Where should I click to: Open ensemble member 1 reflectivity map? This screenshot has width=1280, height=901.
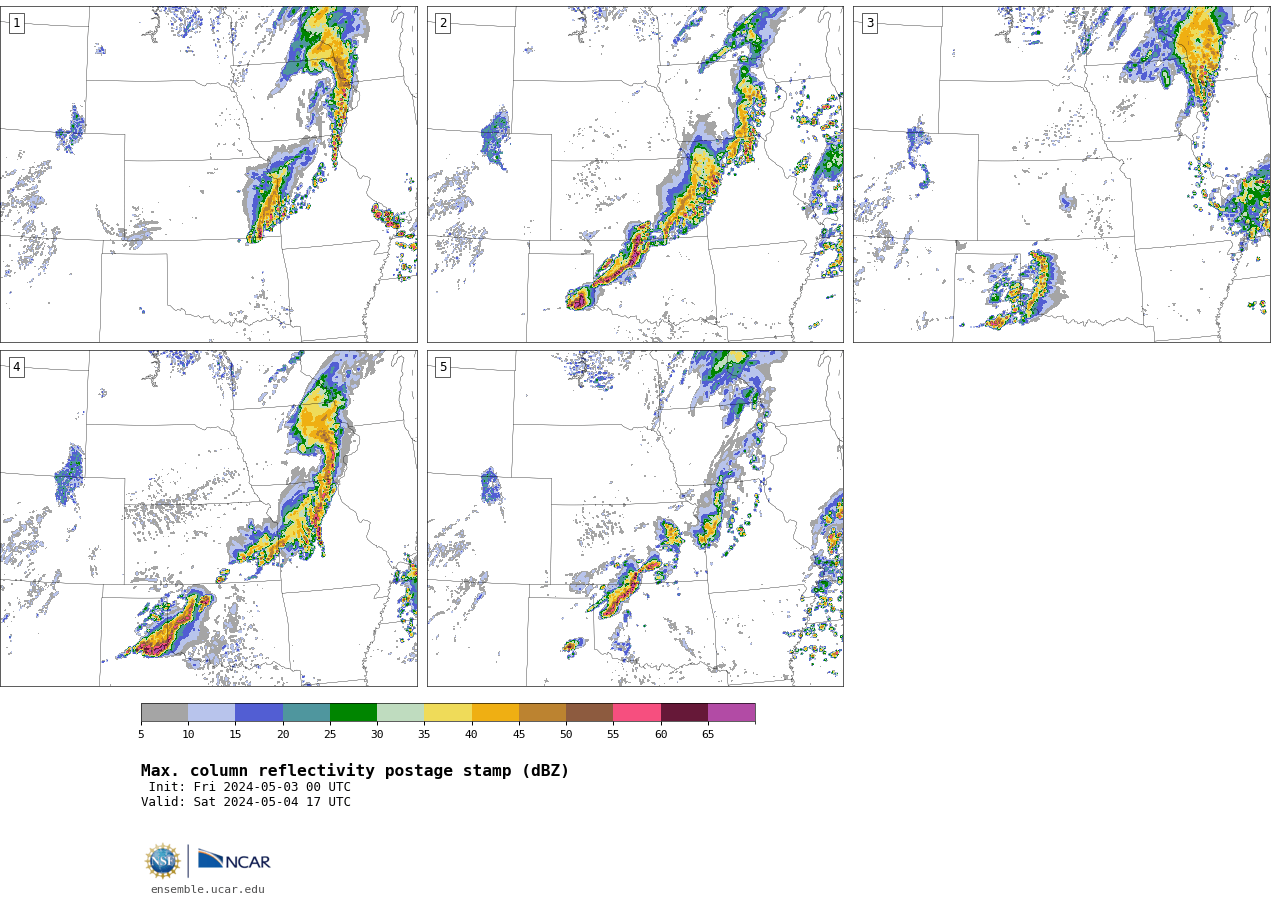click(x=208, y=174)
